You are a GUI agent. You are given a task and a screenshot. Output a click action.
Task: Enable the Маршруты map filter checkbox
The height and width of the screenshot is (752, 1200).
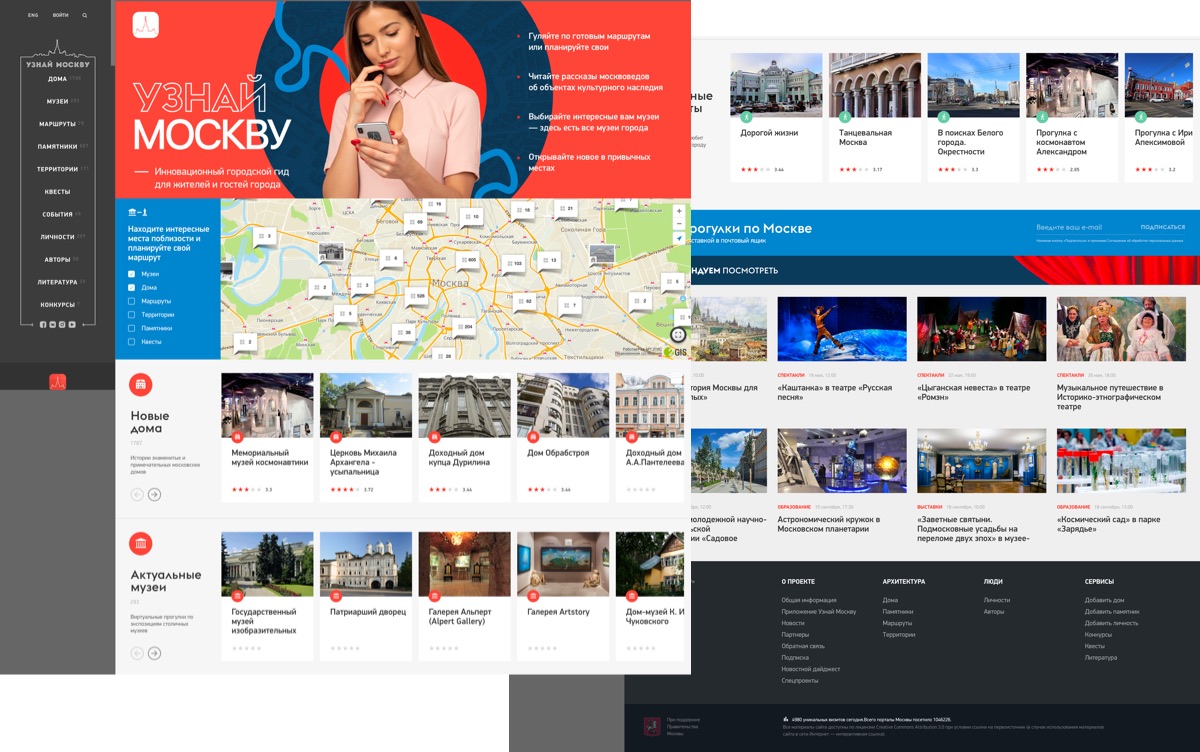132,301
